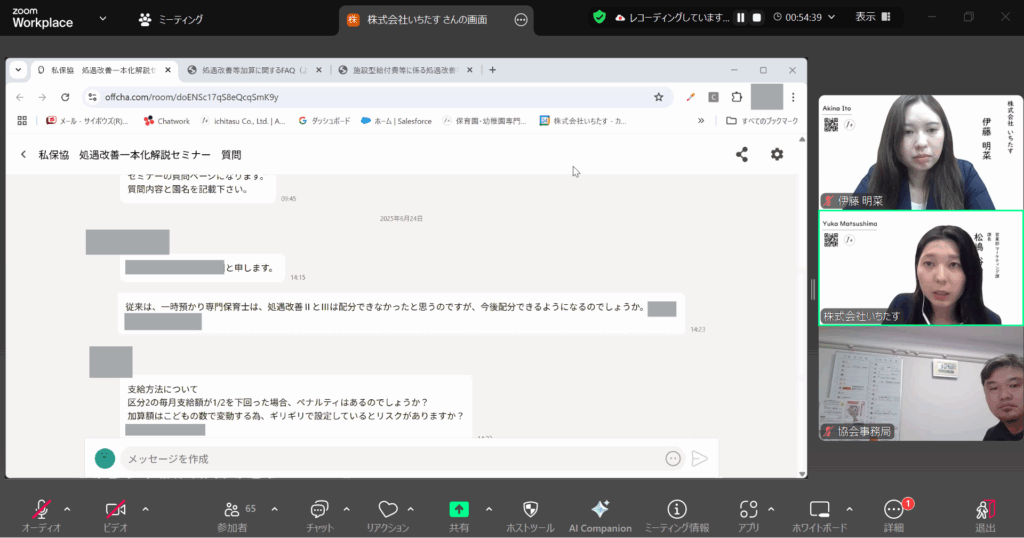Screen dimensions: 1024x538
Task: Select the 協会事務局 video thumbnail
Action: tap(920, 385)
